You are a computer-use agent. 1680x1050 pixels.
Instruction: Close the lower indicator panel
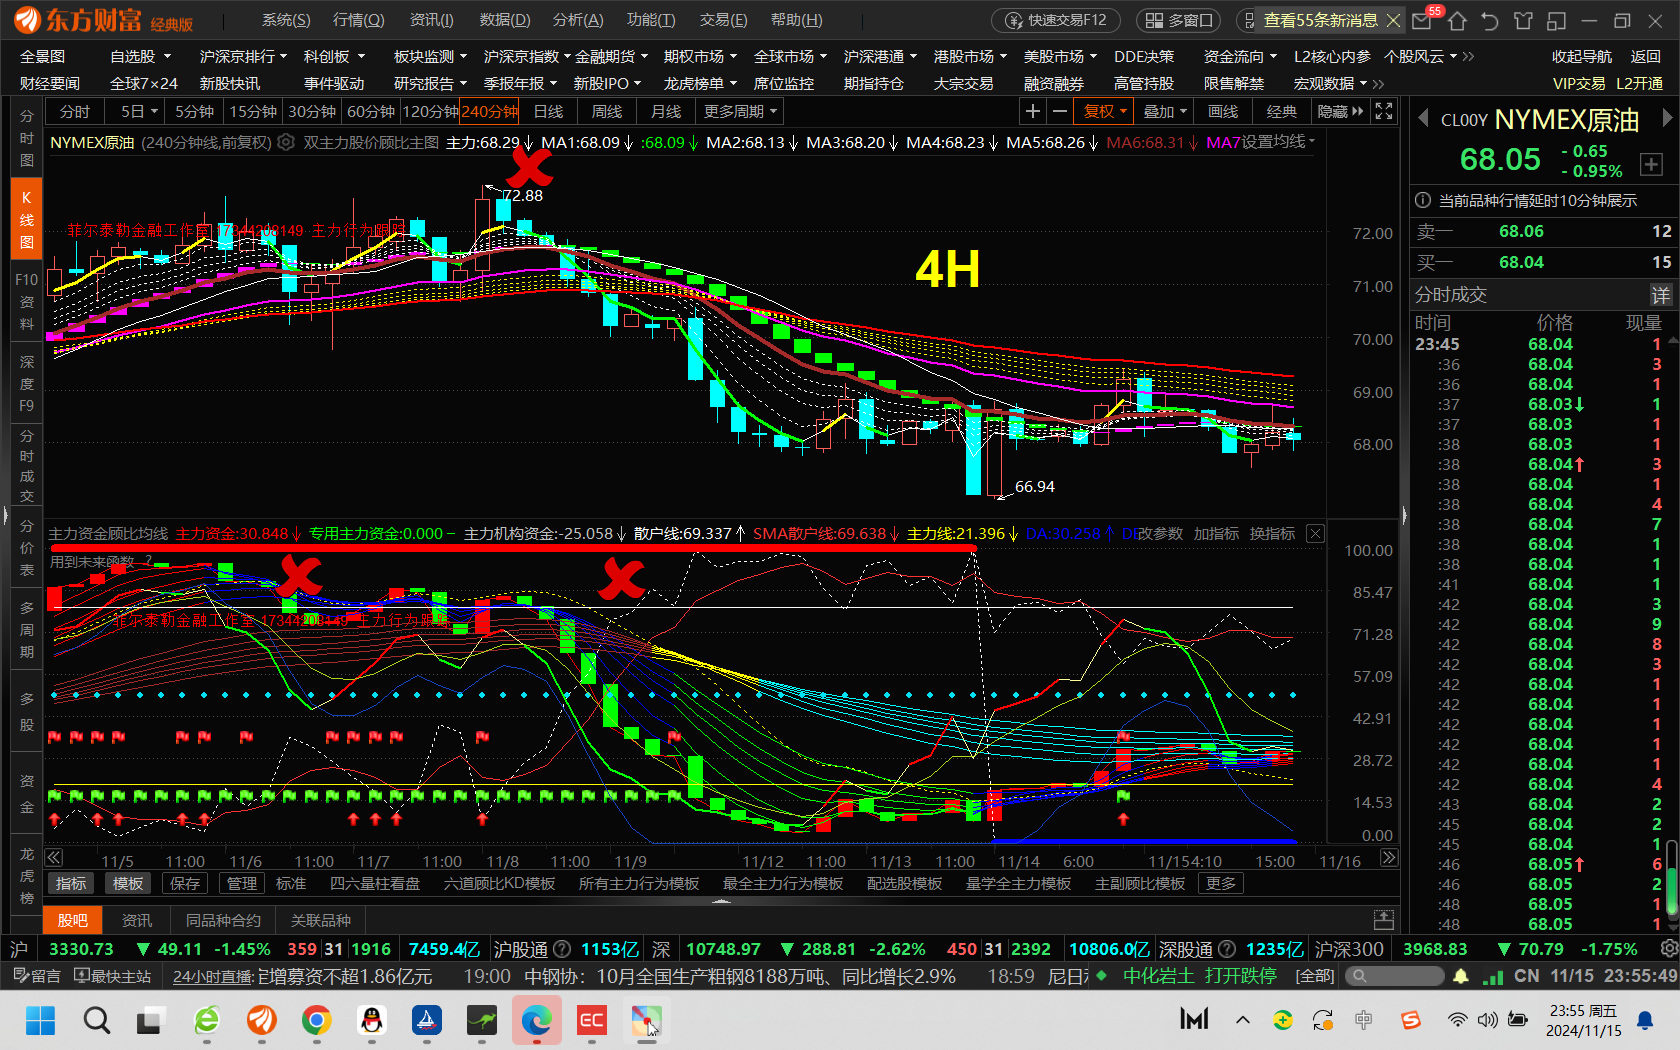1315,534
